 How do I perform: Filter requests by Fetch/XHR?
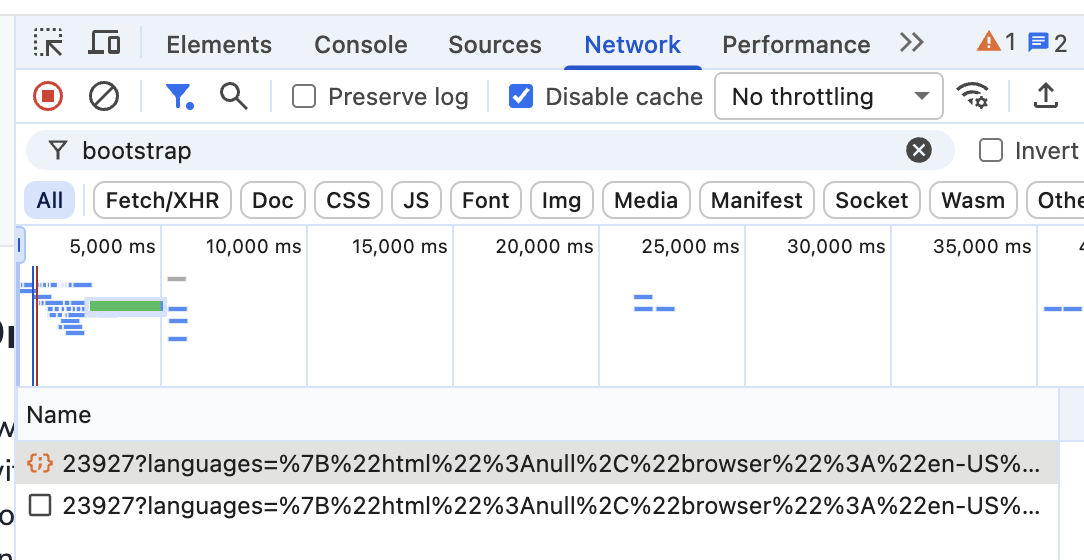click(162, 200)
